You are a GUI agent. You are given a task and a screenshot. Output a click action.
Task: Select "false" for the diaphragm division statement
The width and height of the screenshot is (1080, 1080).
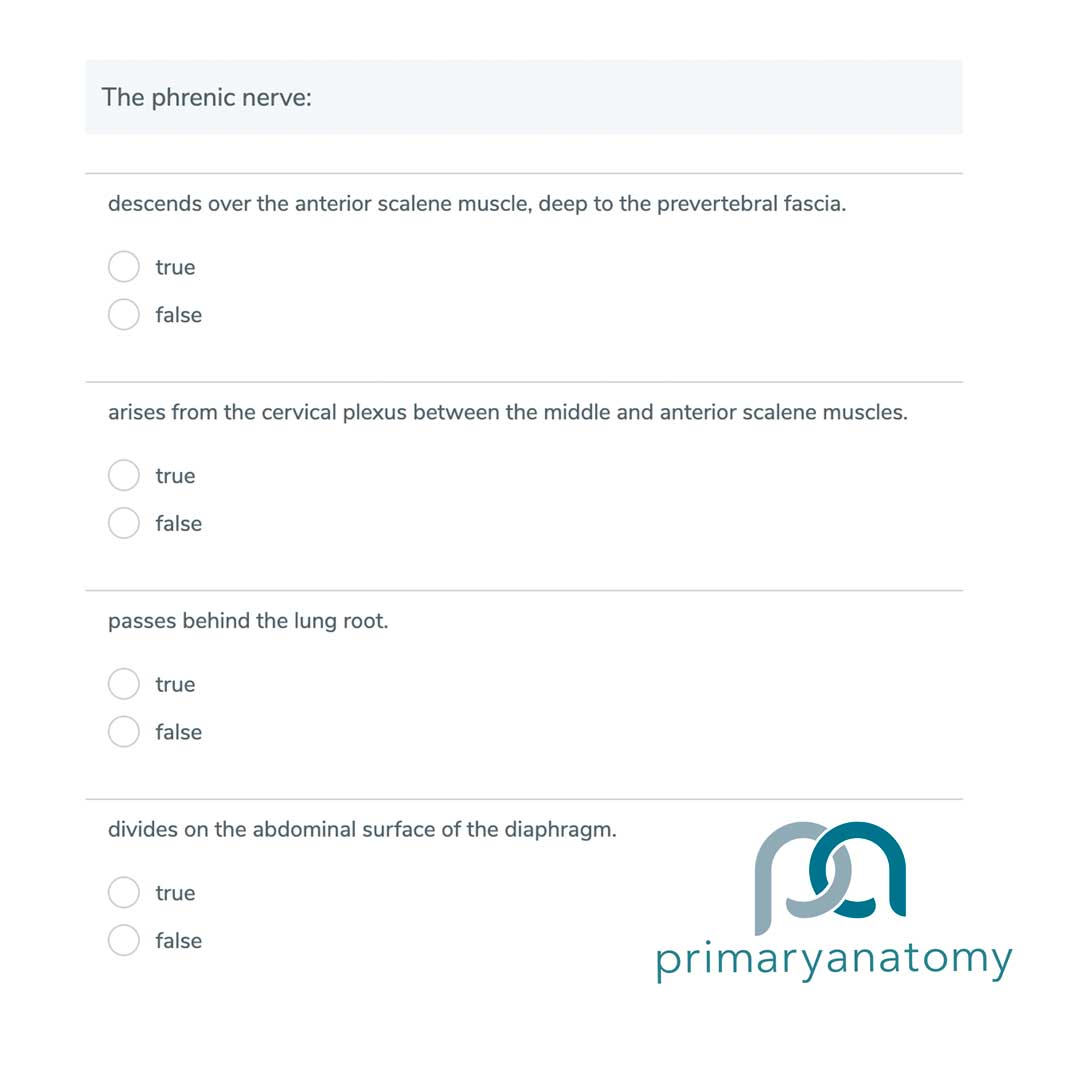(x=123, y=940)
